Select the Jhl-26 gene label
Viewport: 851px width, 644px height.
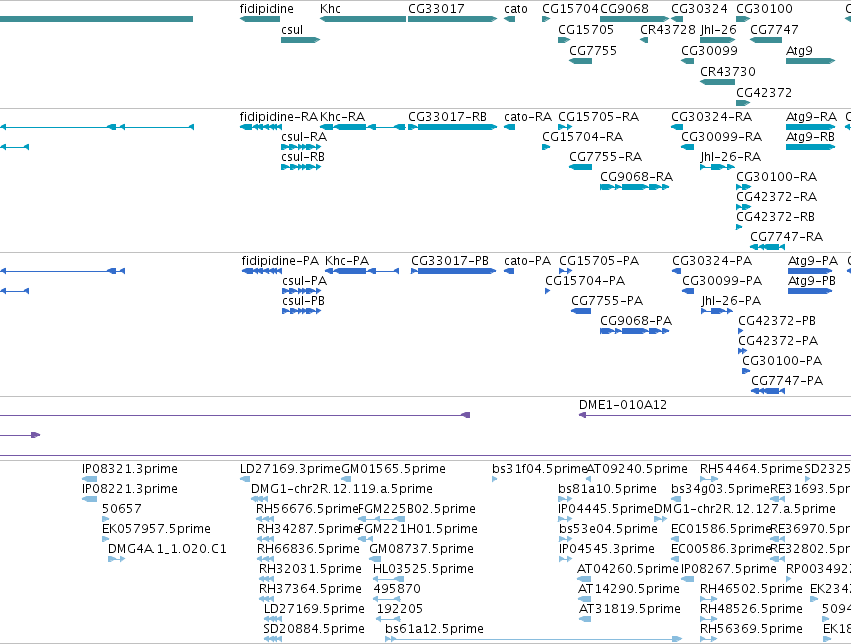coord(718,30)
